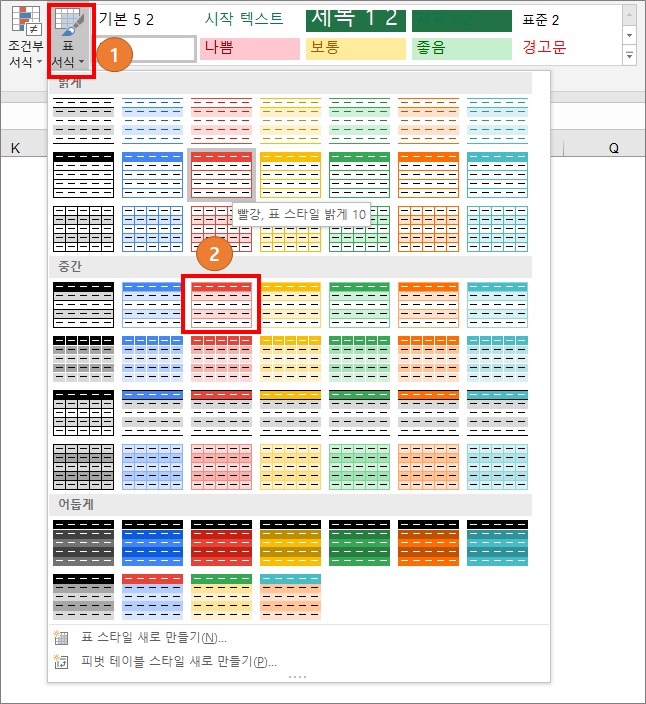Expand the cell styles gallery with the More arrow
This screenshot has width=646, height=704.
tap(629, 55)
